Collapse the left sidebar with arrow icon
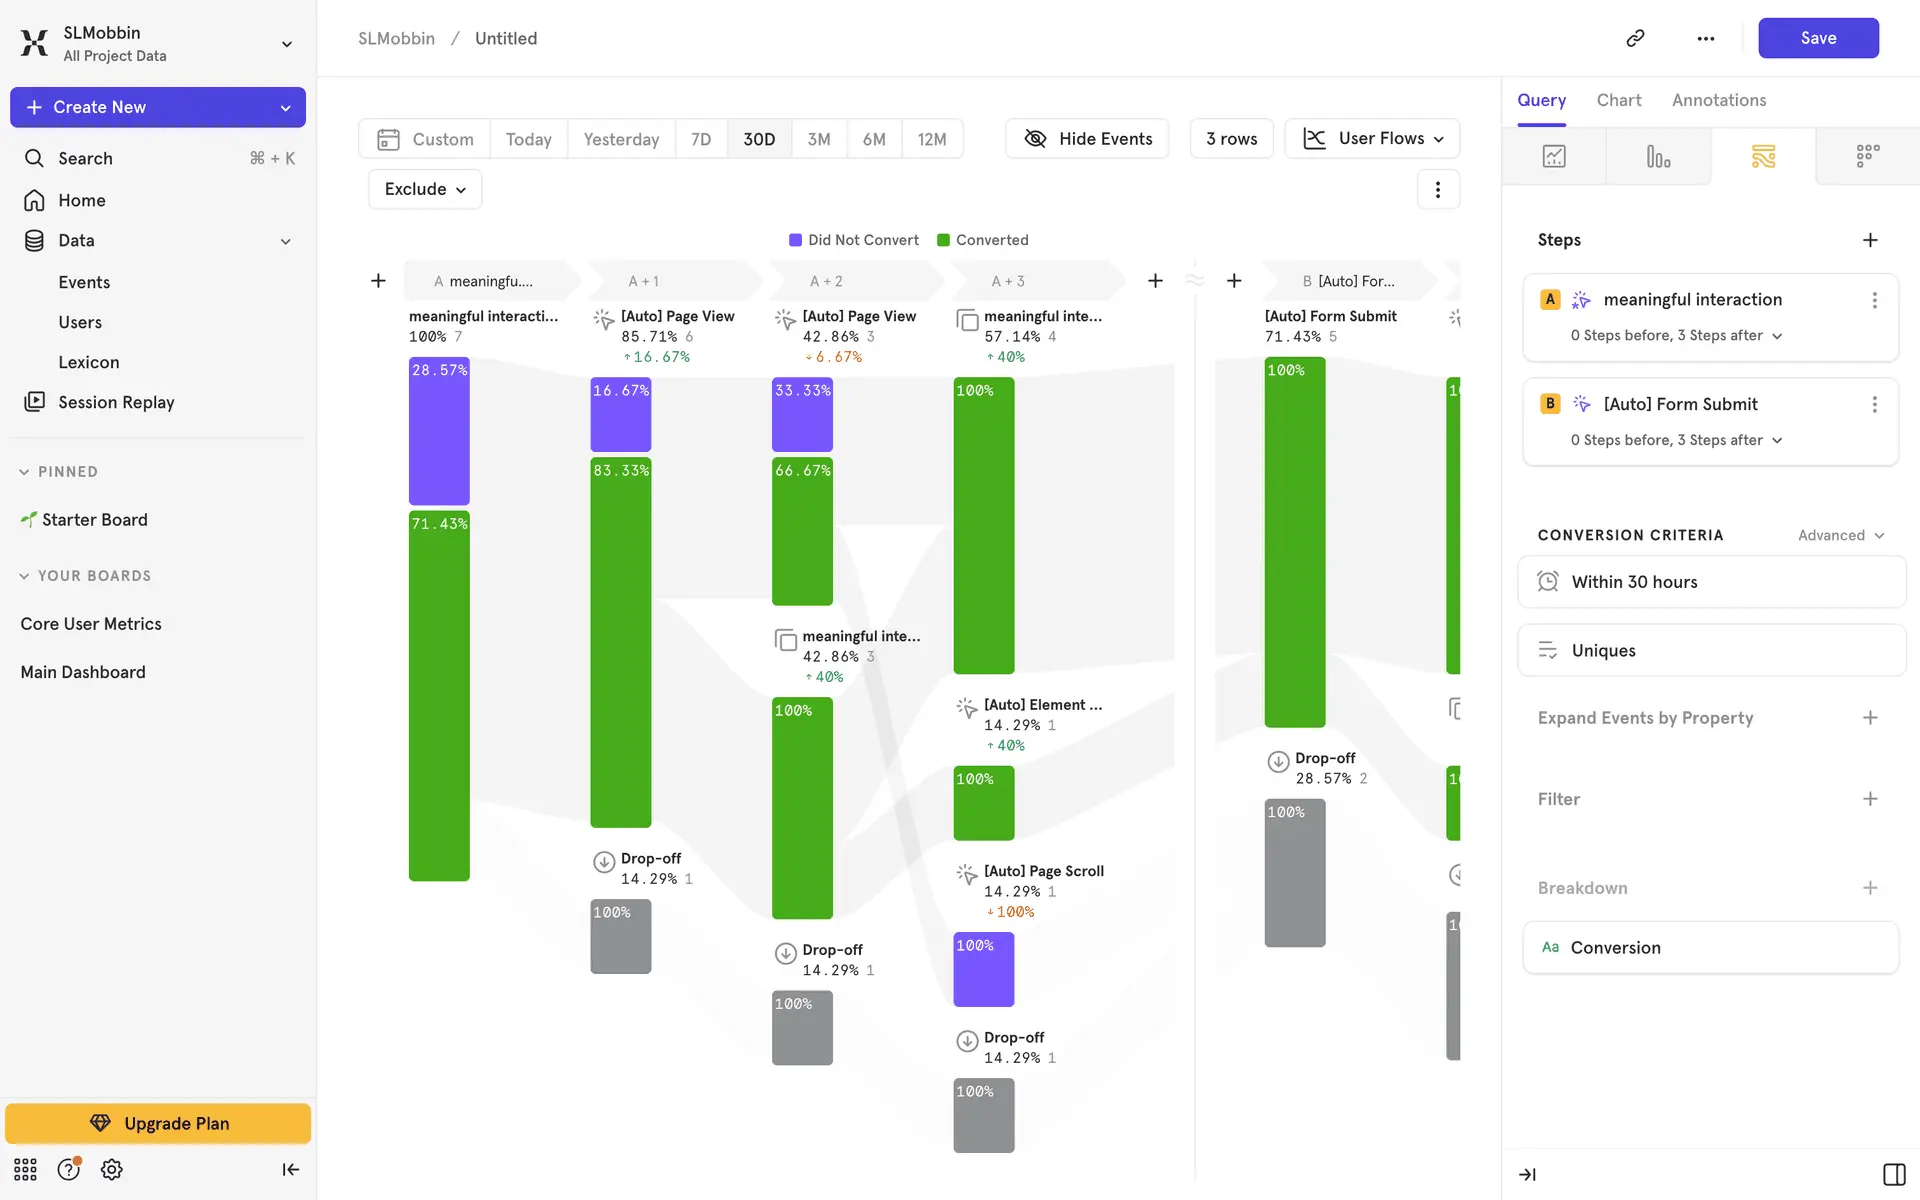Viewport: 1920px width, 1200px height. [x=291, y=1169]
